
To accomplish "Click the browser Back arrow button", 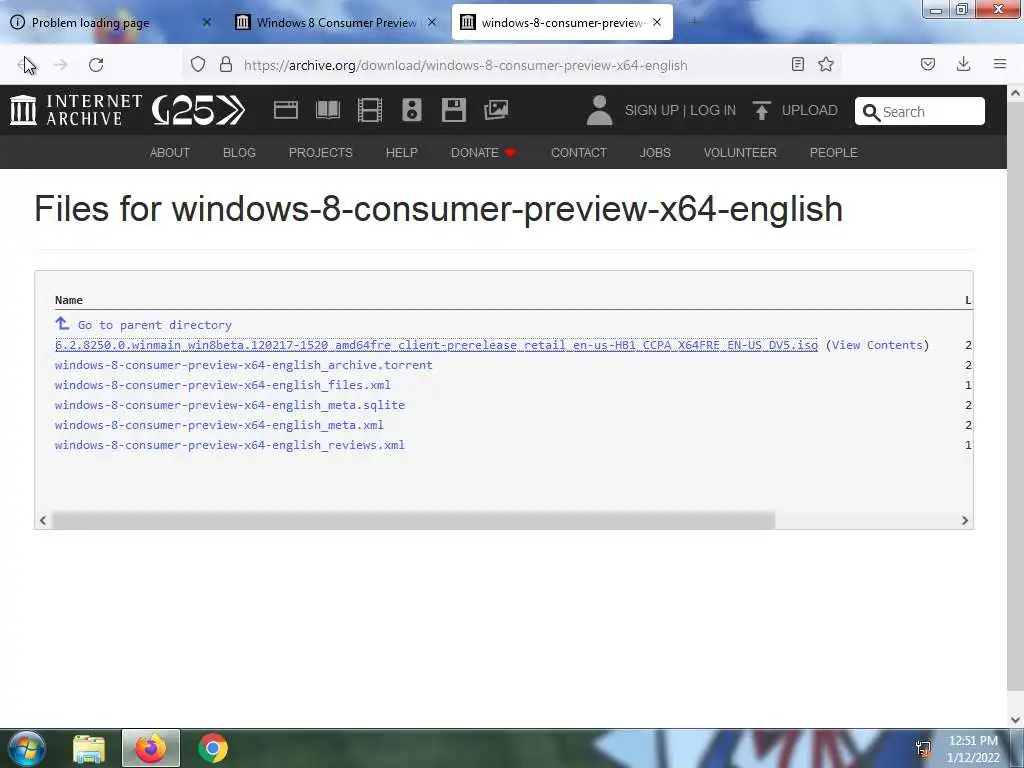I will [x=25, y=65].
